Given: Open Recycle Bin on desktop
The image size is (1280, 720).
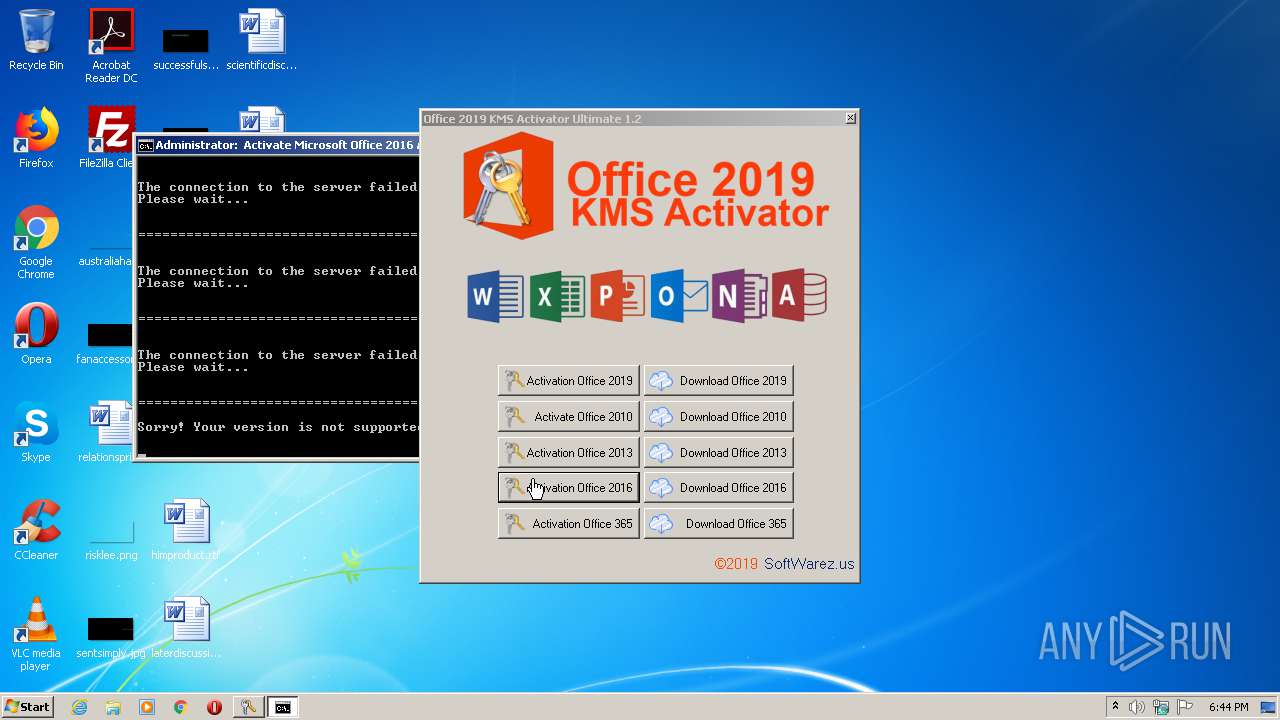Looking at the screenshot, I should (36, 41).
